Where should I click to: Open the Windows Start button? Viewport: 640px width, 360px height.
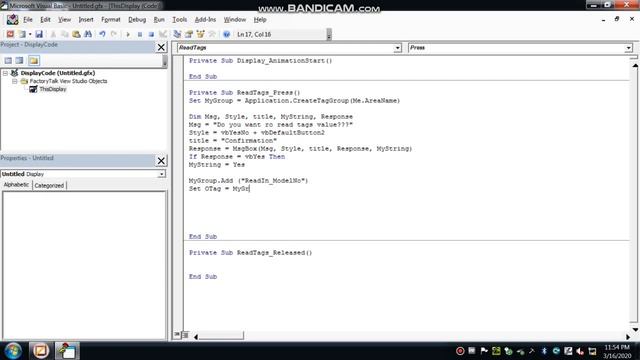[13, 351]
